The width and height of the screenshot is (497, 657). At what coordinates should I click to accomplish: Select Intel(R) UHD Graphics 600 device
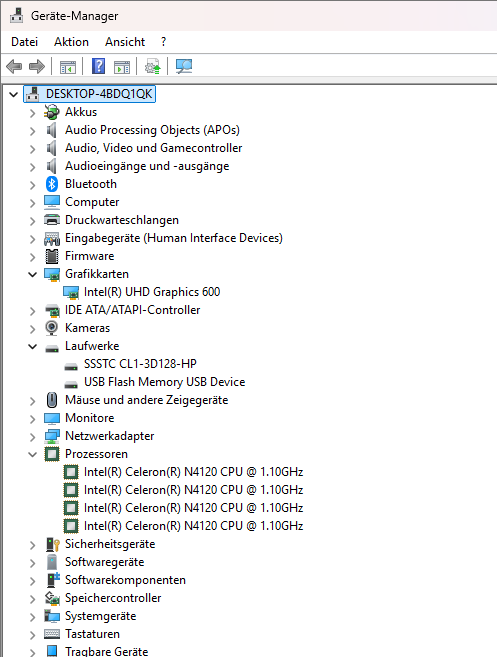pyautogui.click(x=152, y=292)
